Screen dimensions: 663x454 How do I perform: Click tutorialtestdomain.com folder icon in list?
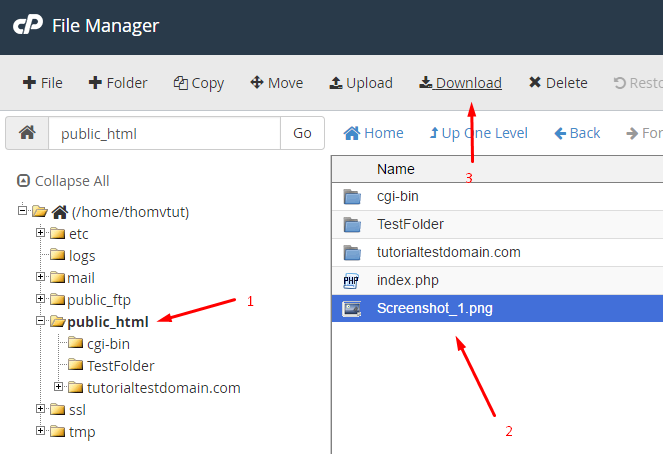coord(352,252)
